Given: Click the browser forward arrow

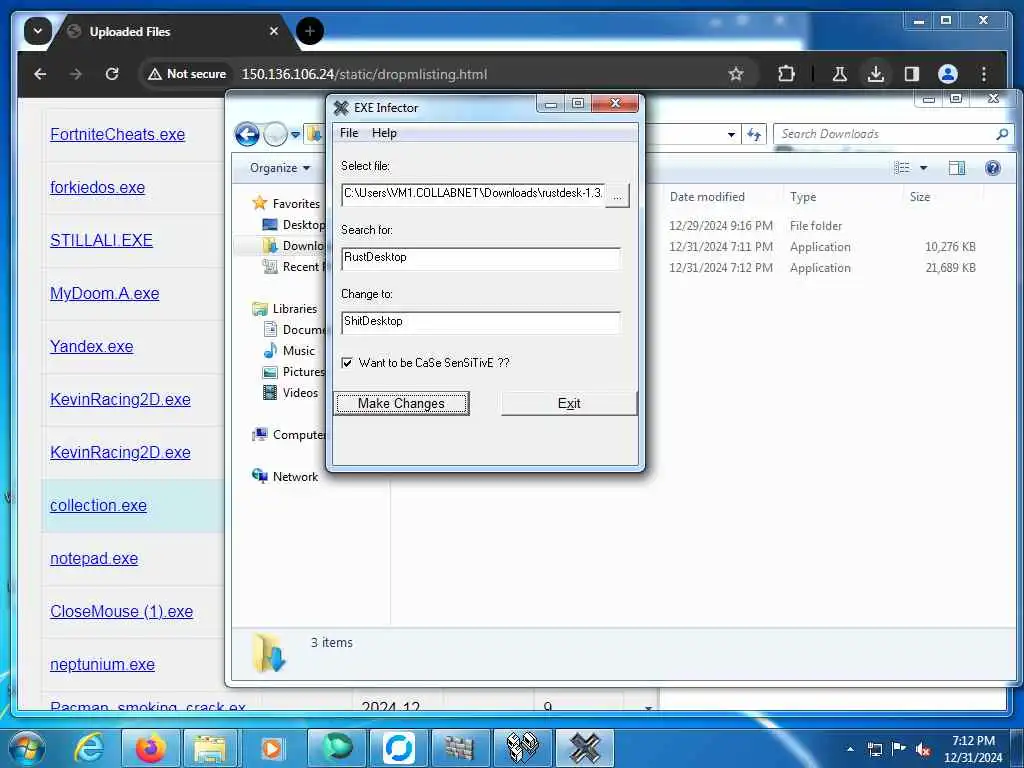Looking at the screenshot, I should pyautogui.click(x=76, y=74).
